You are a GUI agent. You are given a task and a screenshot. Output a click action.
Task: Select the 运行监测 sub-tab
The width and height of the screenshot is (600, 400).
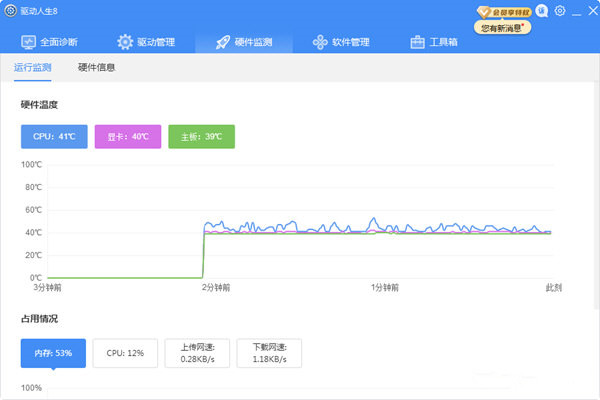33,67
